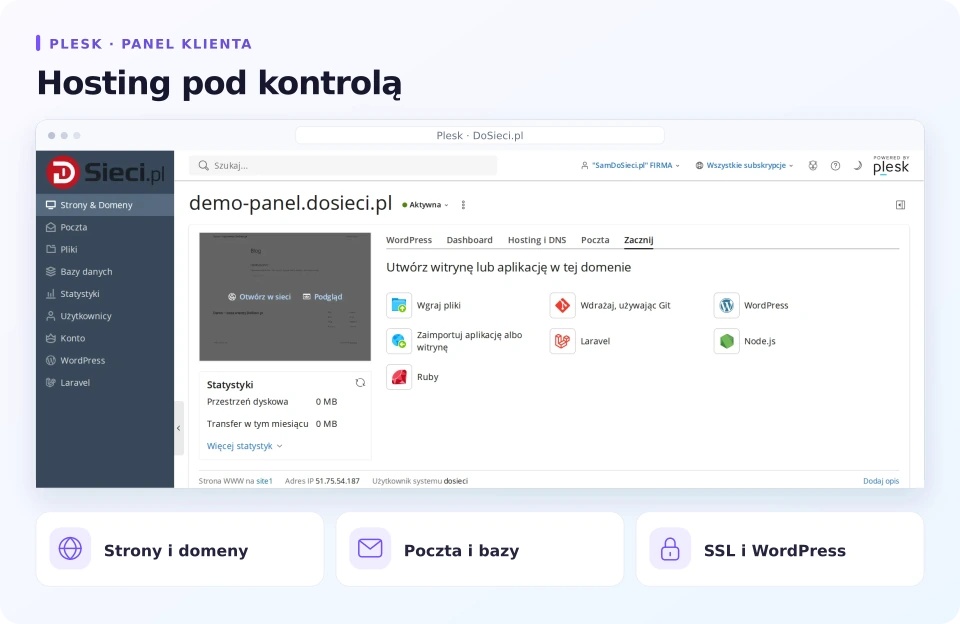
Task: Open the help question mark icon
Action: click(x=835, y=165)
